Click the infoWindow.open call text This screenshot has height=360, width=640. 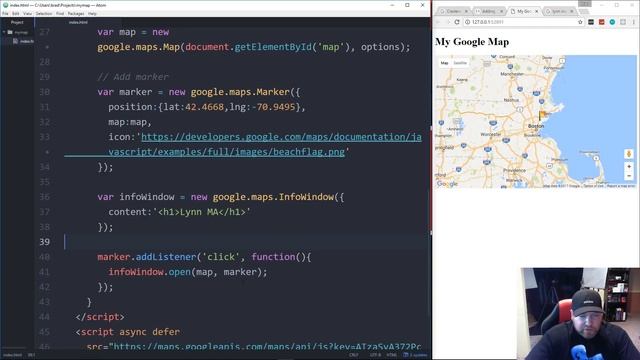[x=187, y=272]
